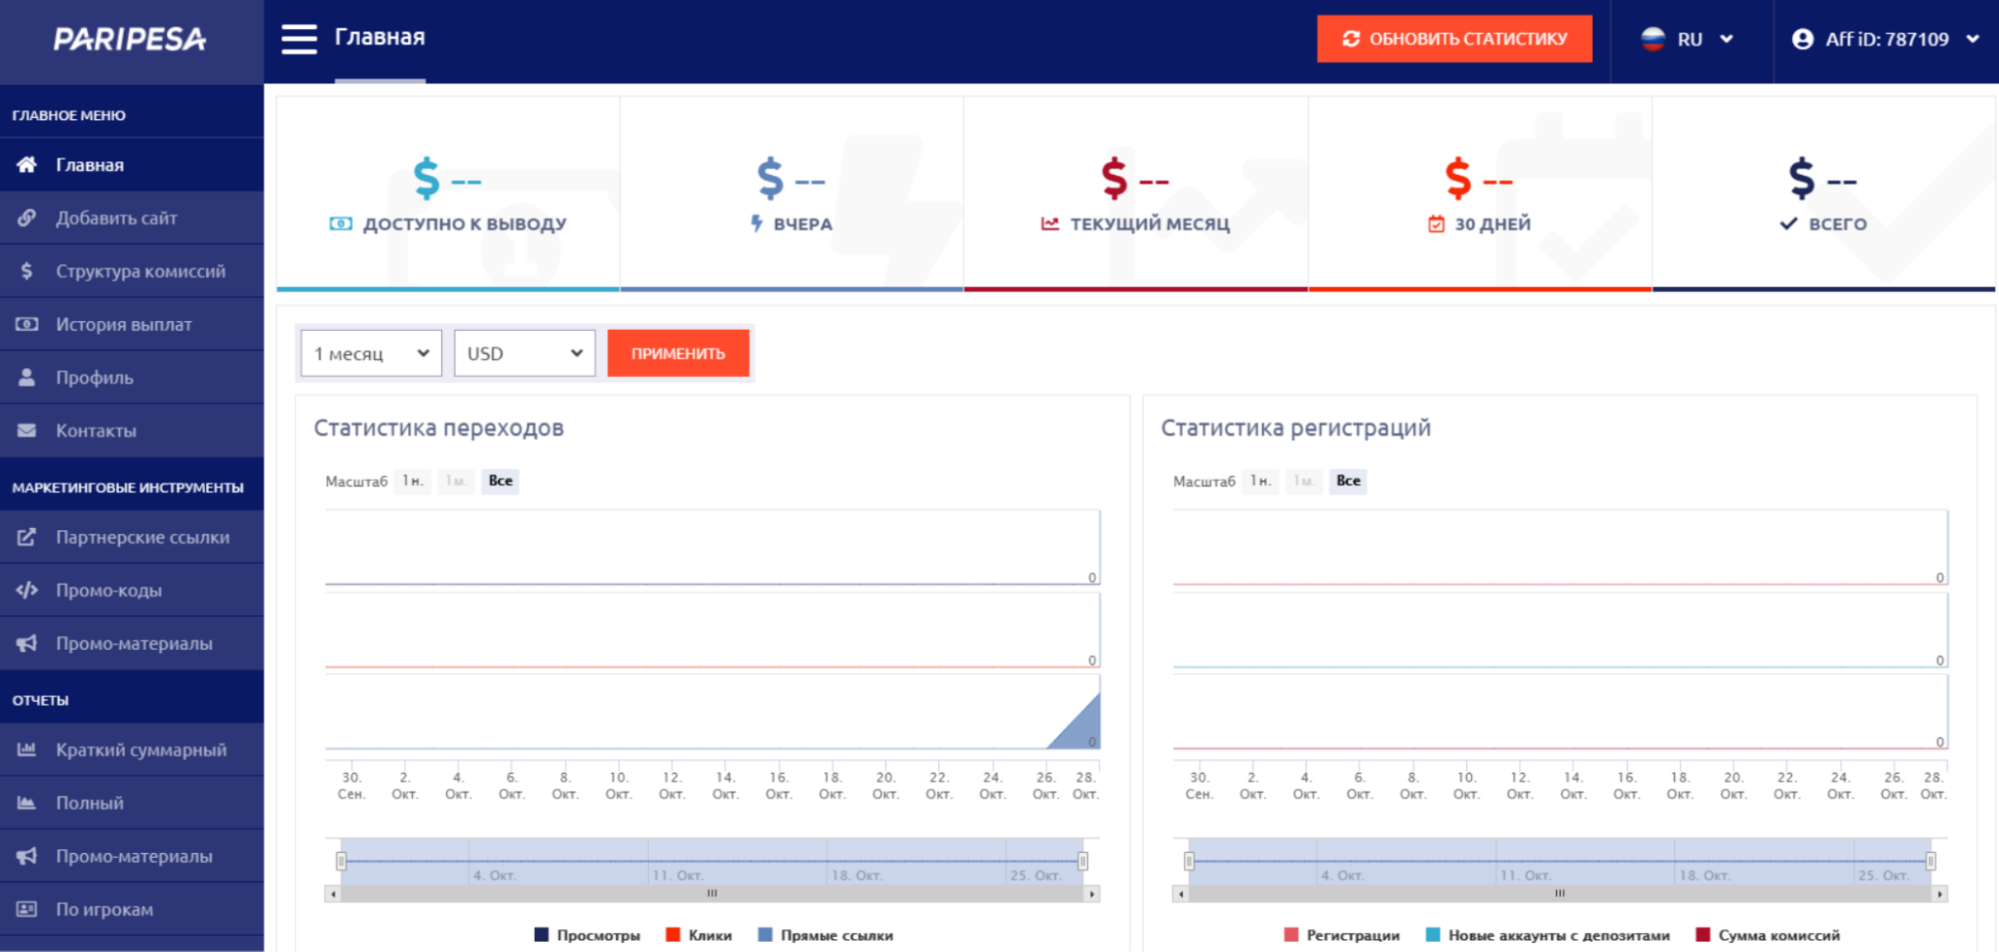Click the home icon beside Главная

27,165
